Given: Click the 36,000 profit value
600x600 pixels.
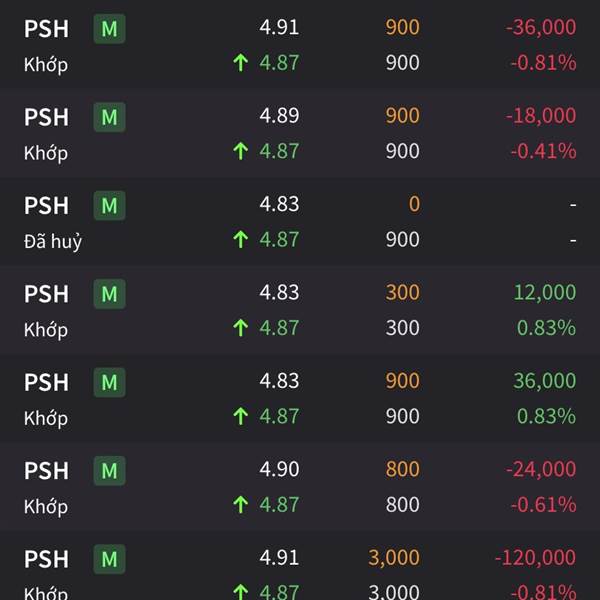Looking at the screenshot, I should [545, 381].
